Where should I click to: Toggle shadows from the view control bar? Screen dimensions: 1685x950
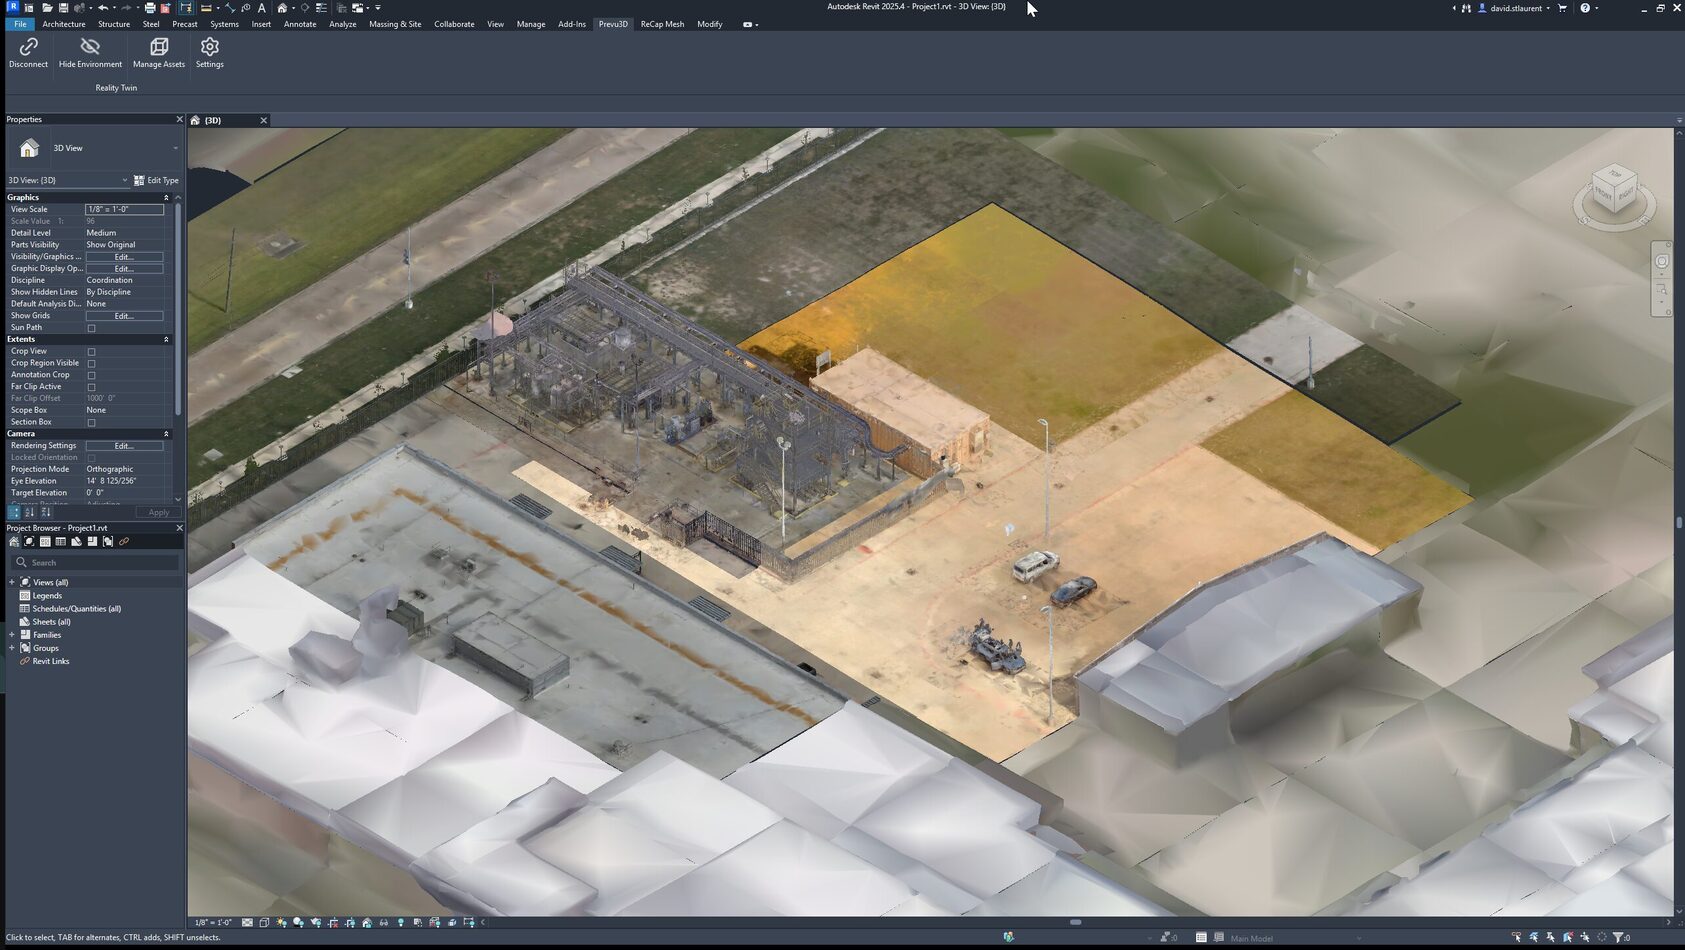[298, 922]
